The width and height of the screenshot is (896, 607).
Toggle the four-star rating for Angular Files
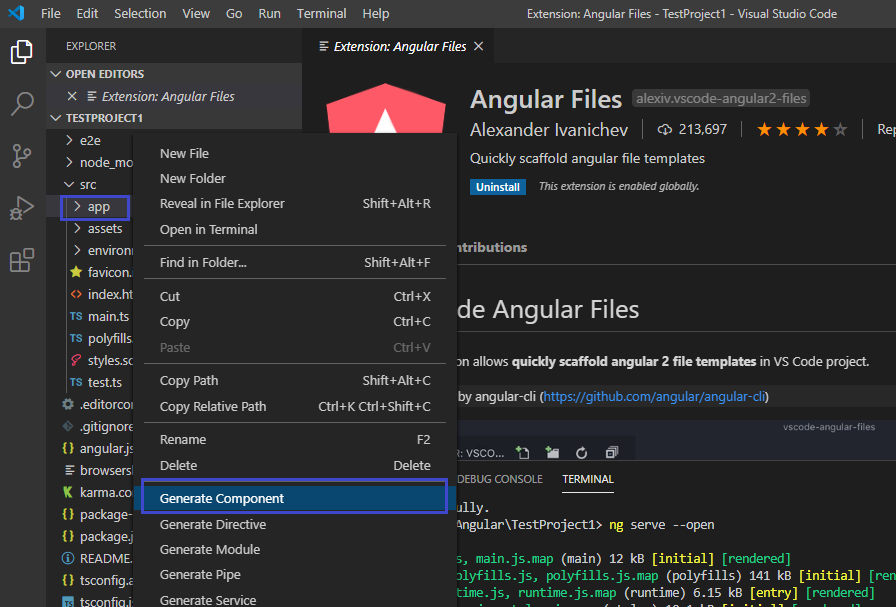[821, 129]
